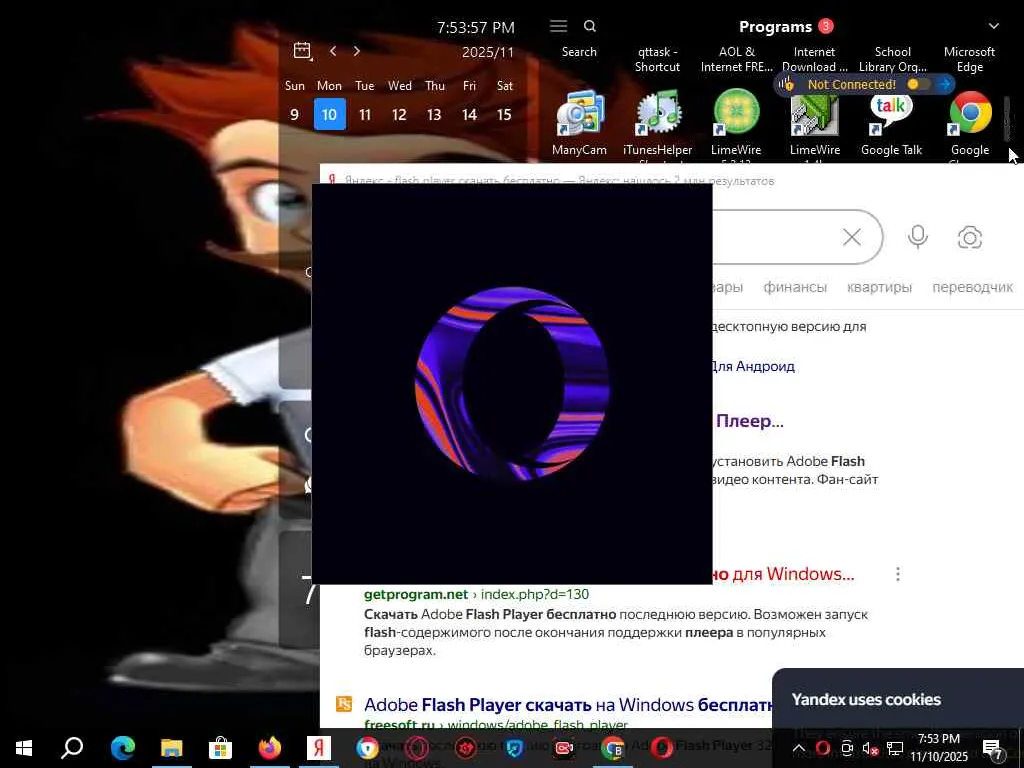Open the Chrome B profile taskbar icon
This screenshot has width=1024, height=768.
pos(613,748)
